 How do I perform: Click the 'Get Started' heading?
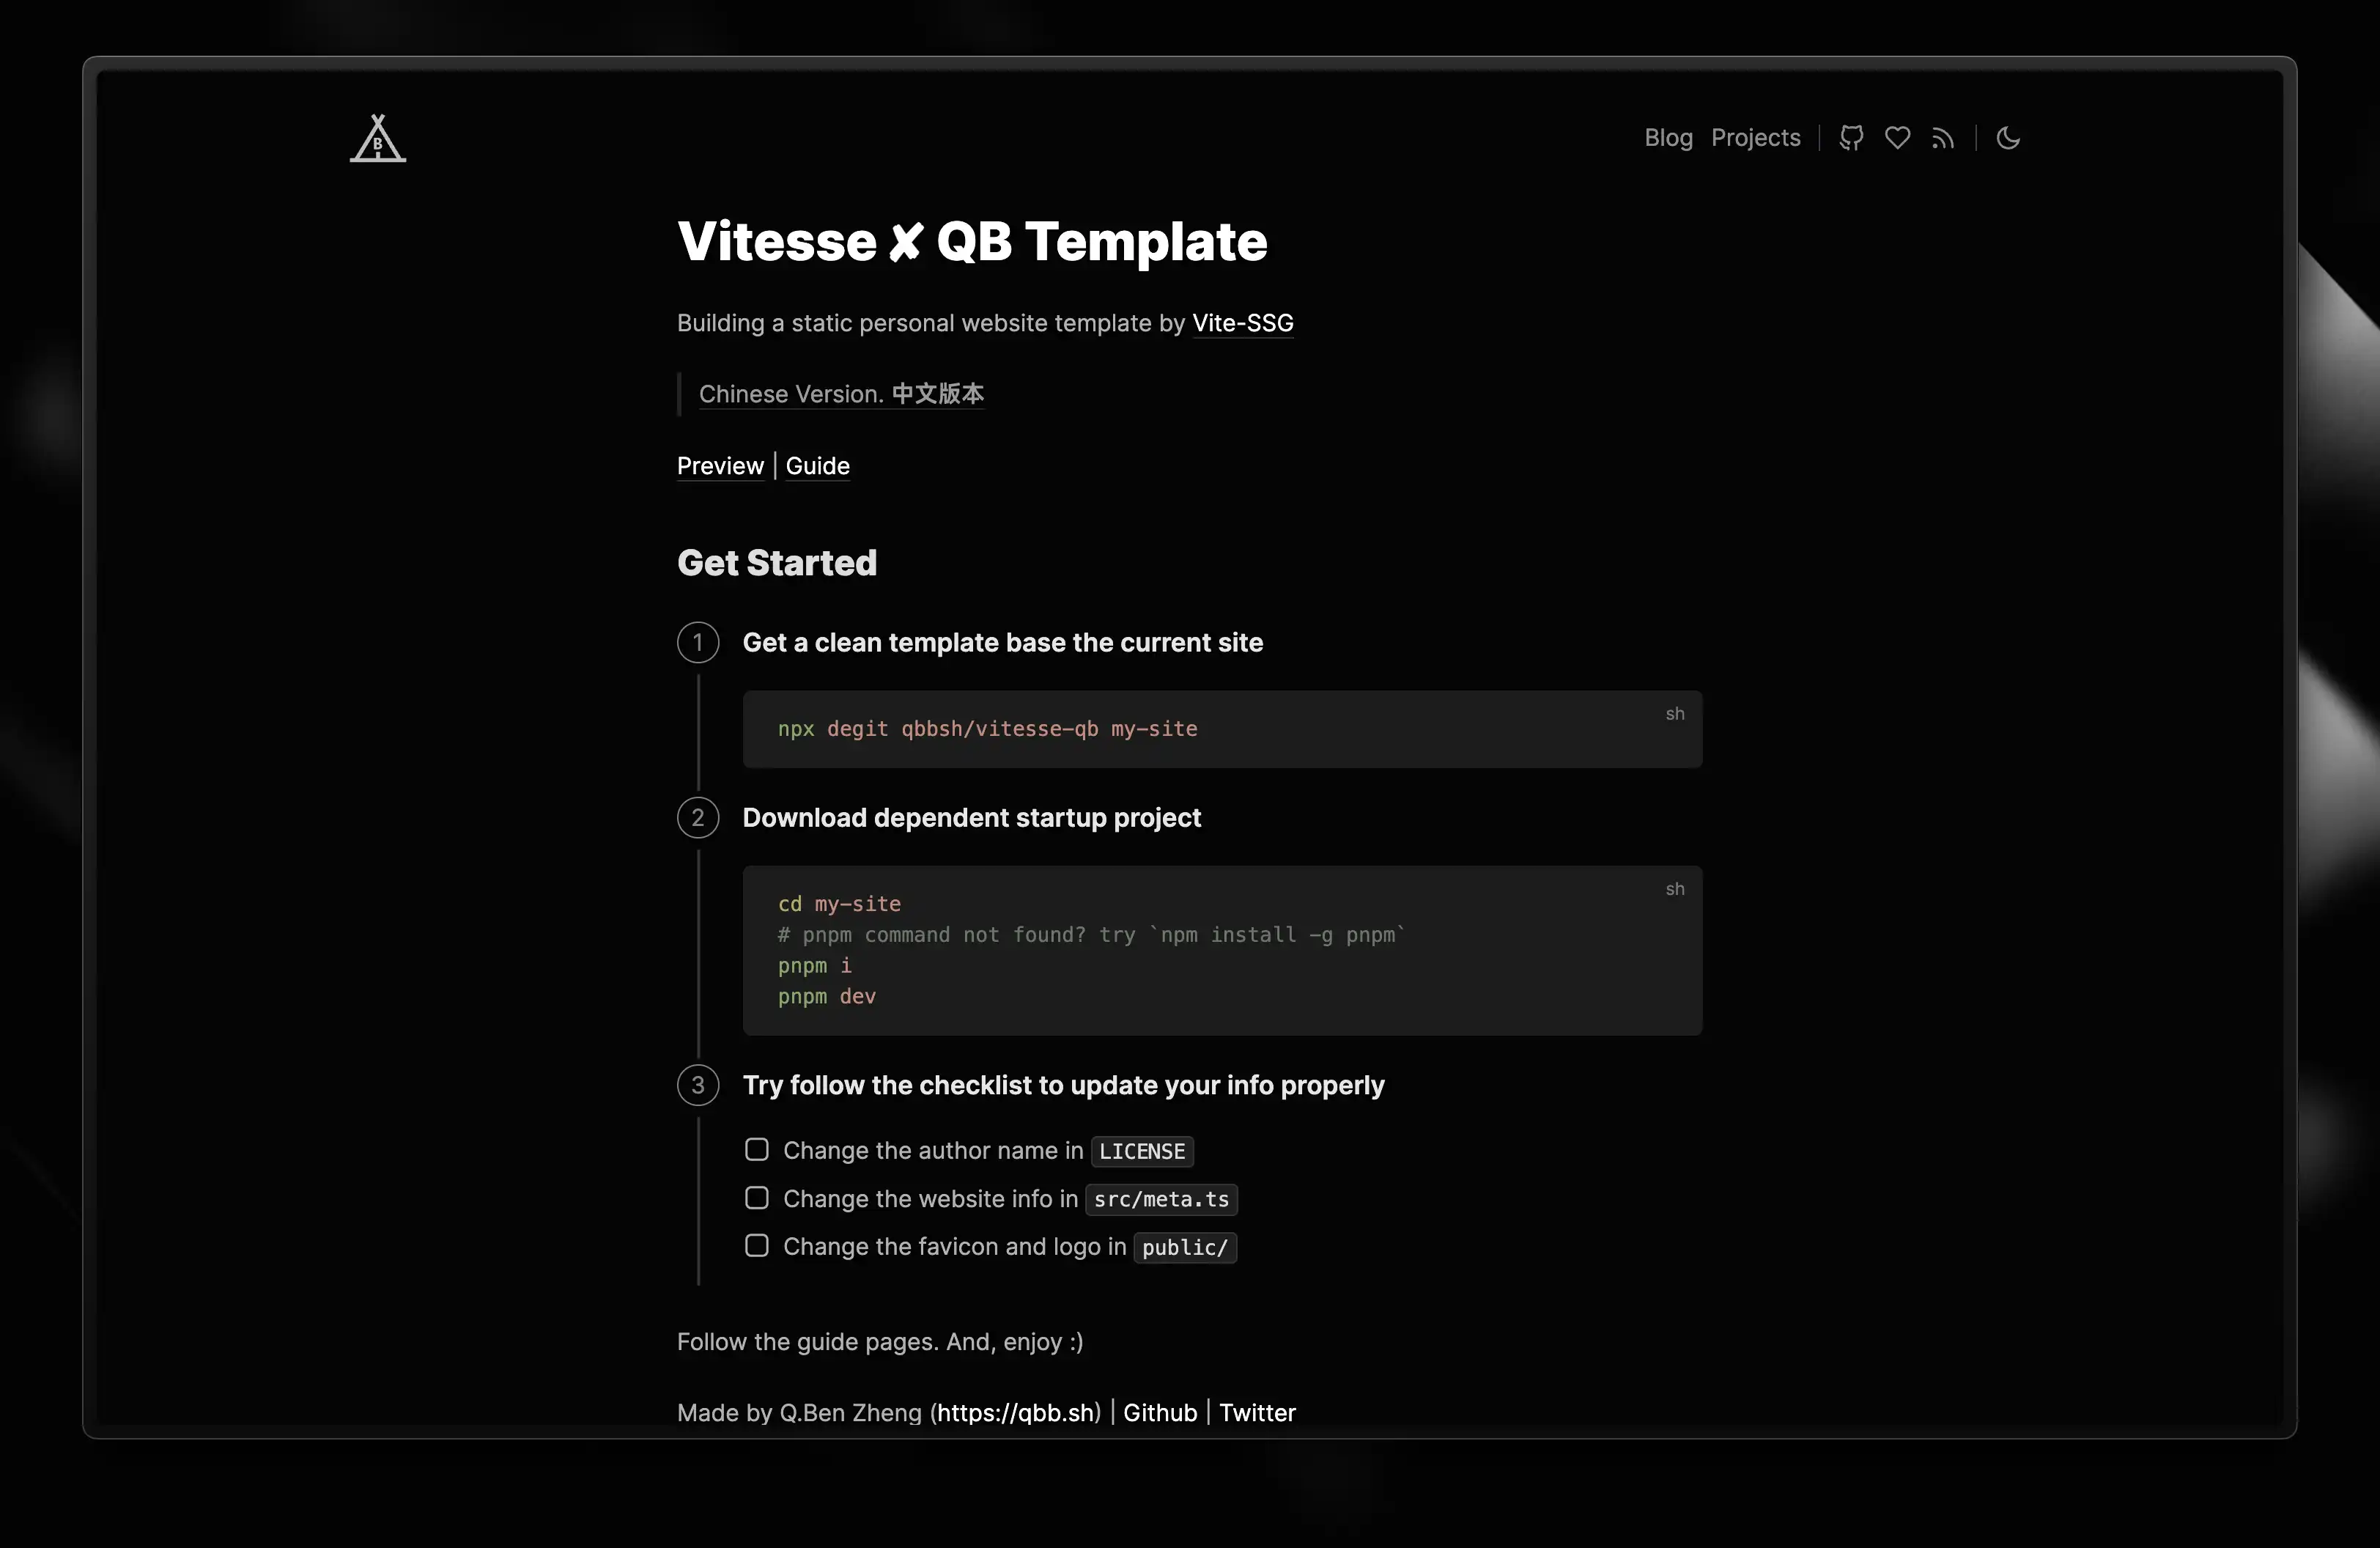[x=777, y=563]
